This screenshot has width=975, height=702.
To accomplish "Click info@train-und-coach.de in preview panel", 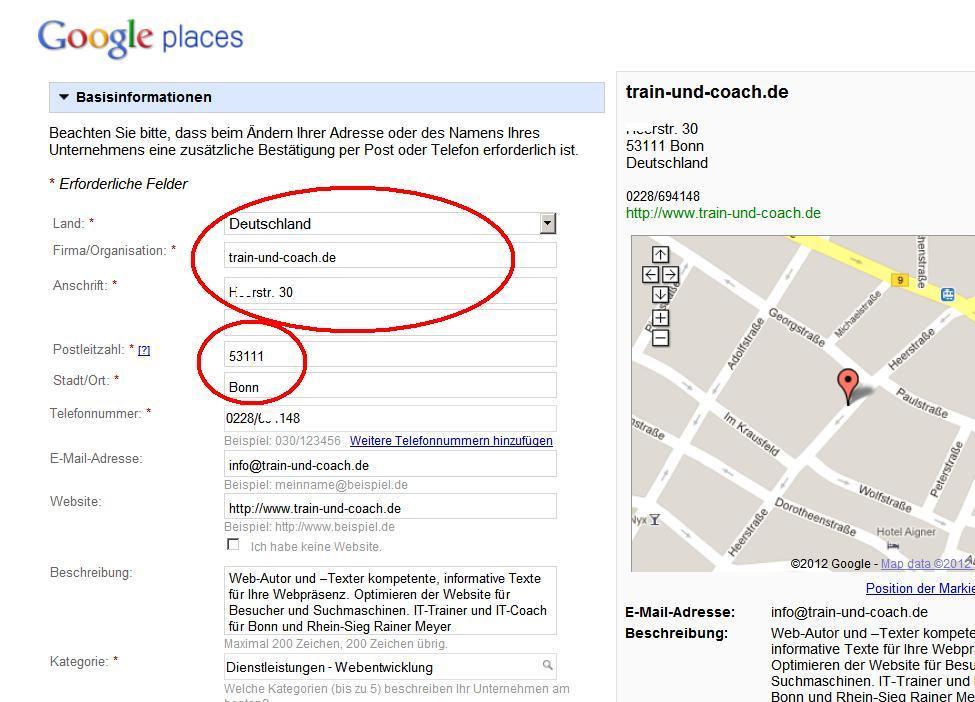I will point(849,612).
